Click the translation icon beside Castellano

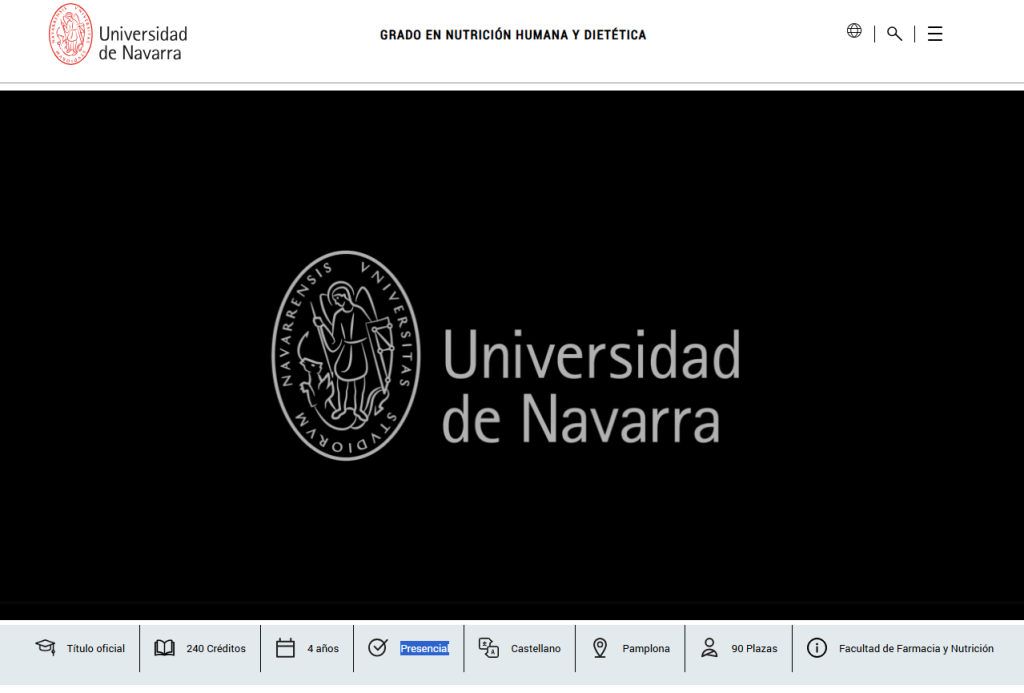coord(488,648)
